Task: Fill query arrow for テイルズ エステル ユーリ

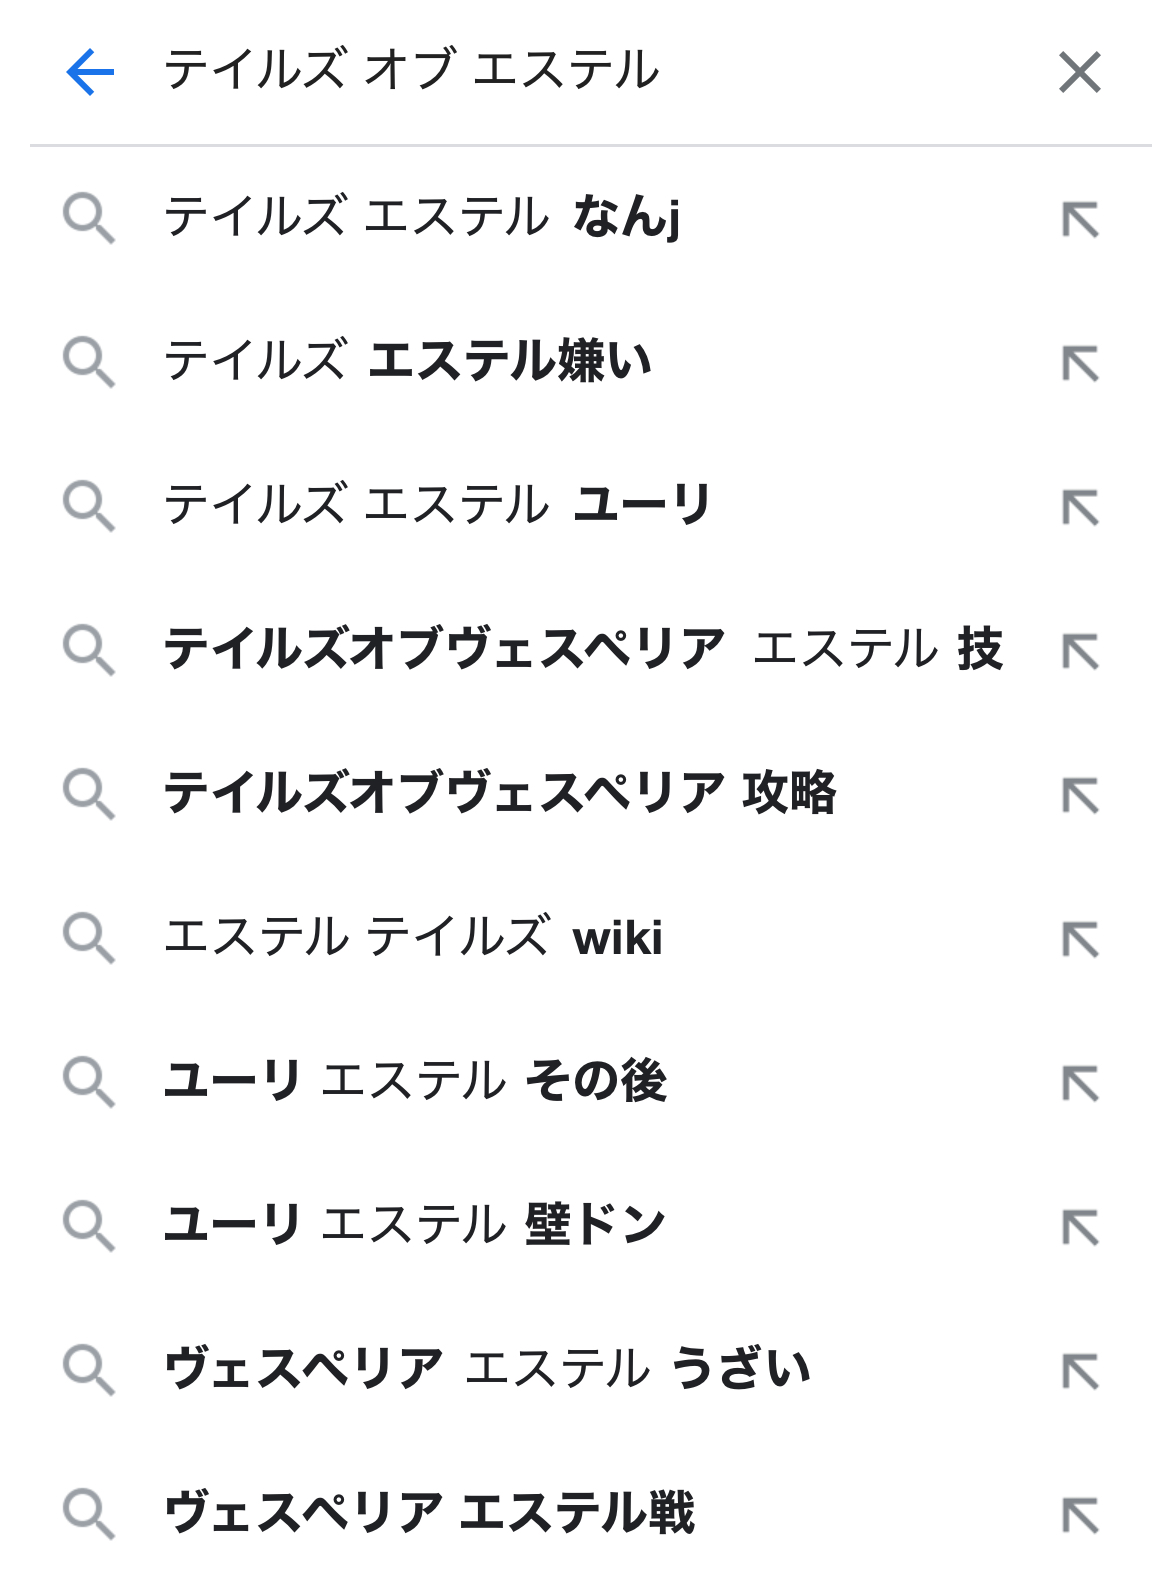Action: point(1081,507)
